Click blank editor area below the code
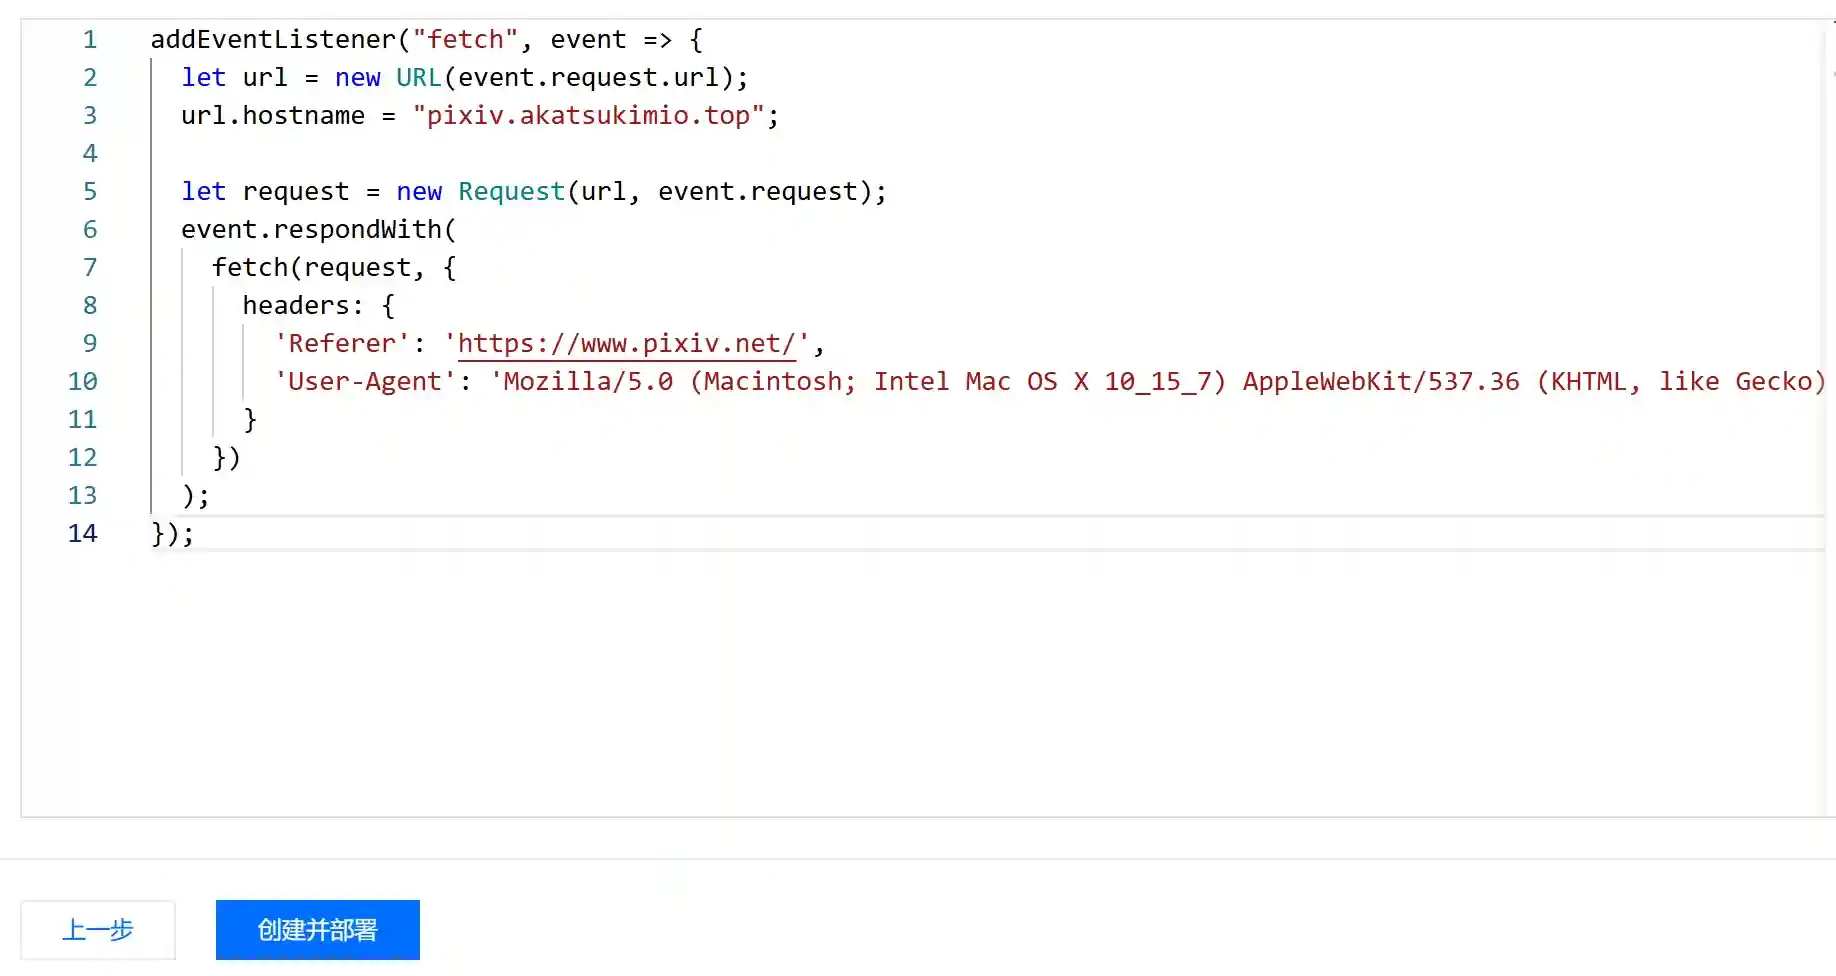The image size is (1836, 976). coord(900,690)
